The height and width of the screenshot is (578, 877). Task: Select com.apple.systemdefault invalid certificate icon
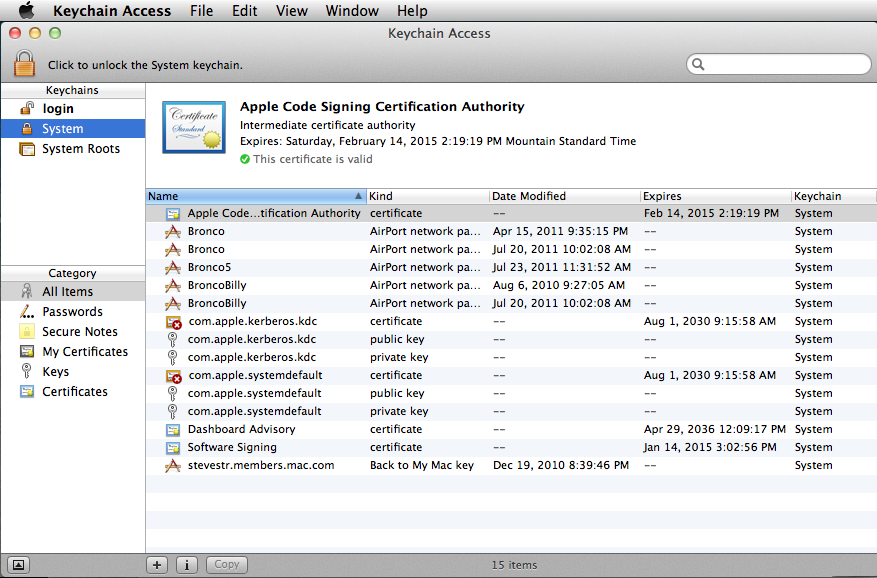click(174, 376)
